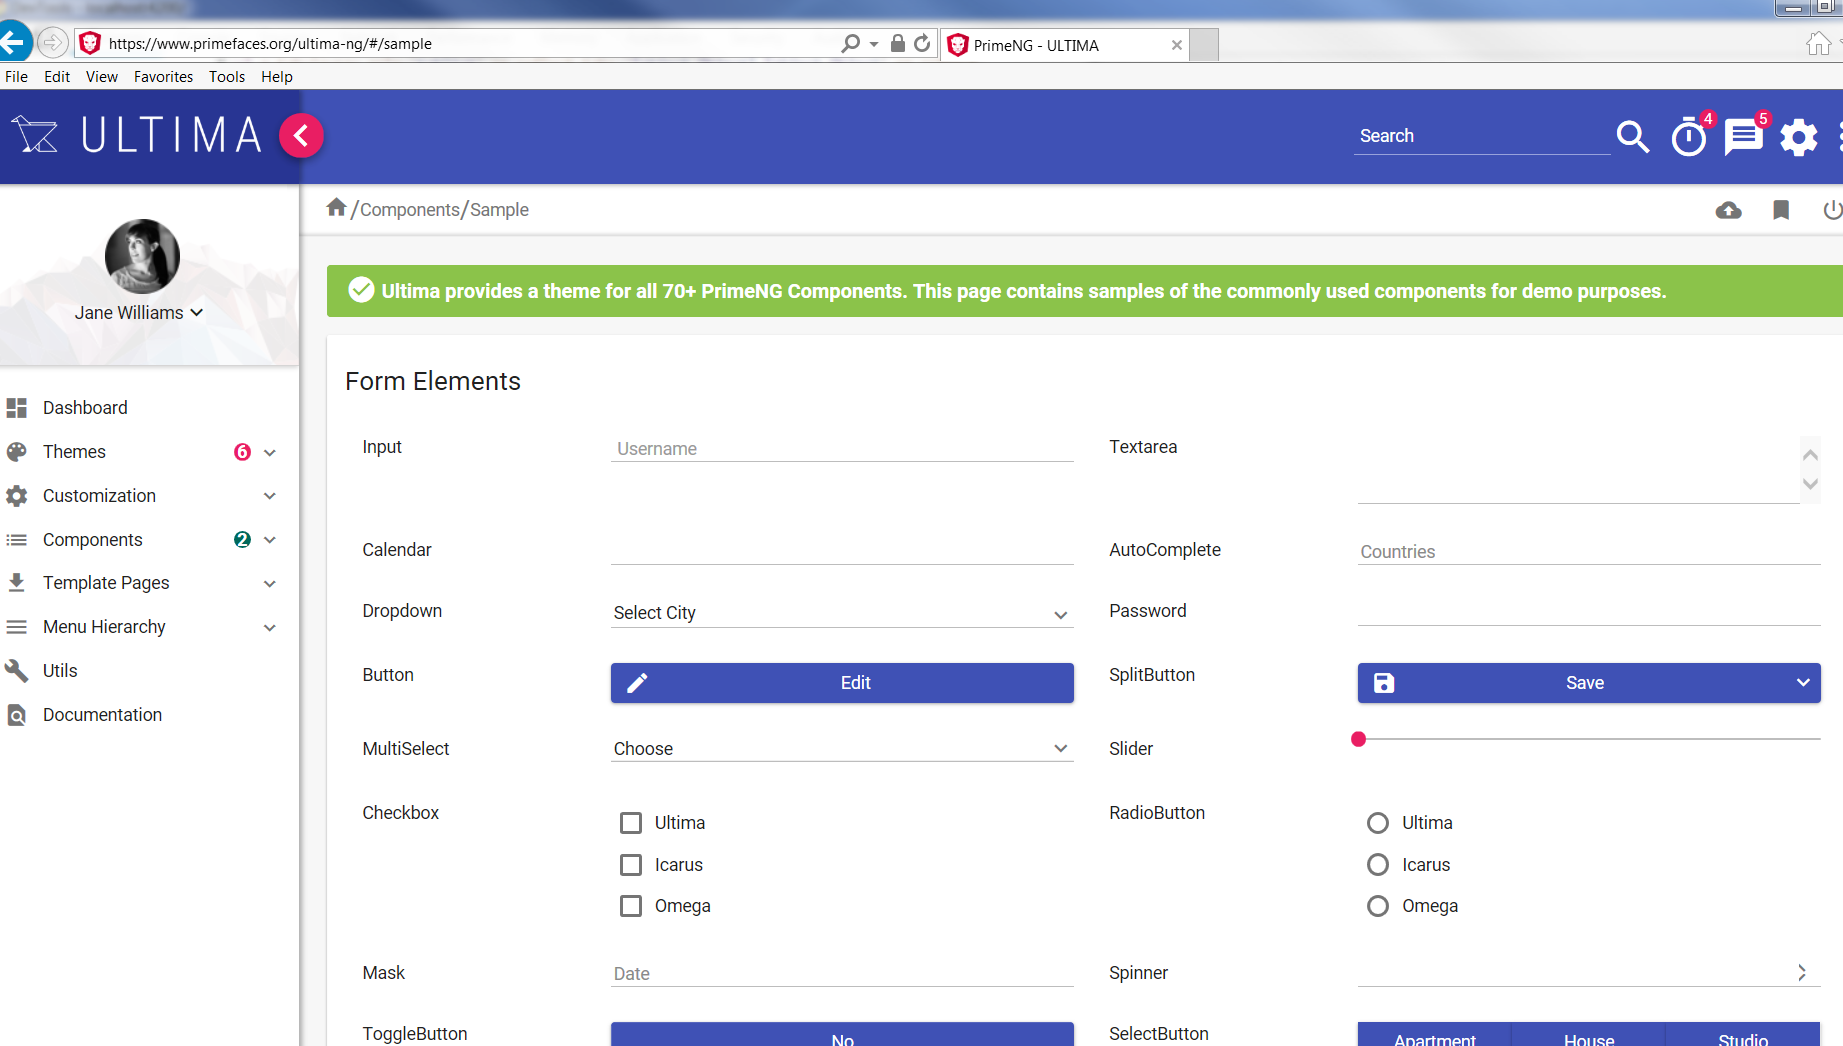The image size is (1843, 1046).
Task: Expand the Customization sidebar menu
Action: click(x=149, y=496)
